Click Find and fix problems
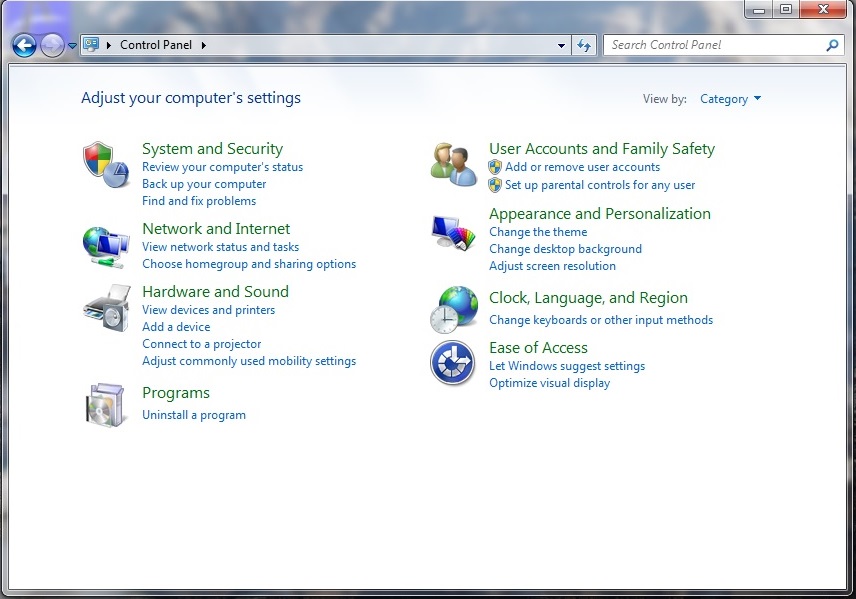The width and height of the screenshot is (856, 599). [x=199, y=201]
